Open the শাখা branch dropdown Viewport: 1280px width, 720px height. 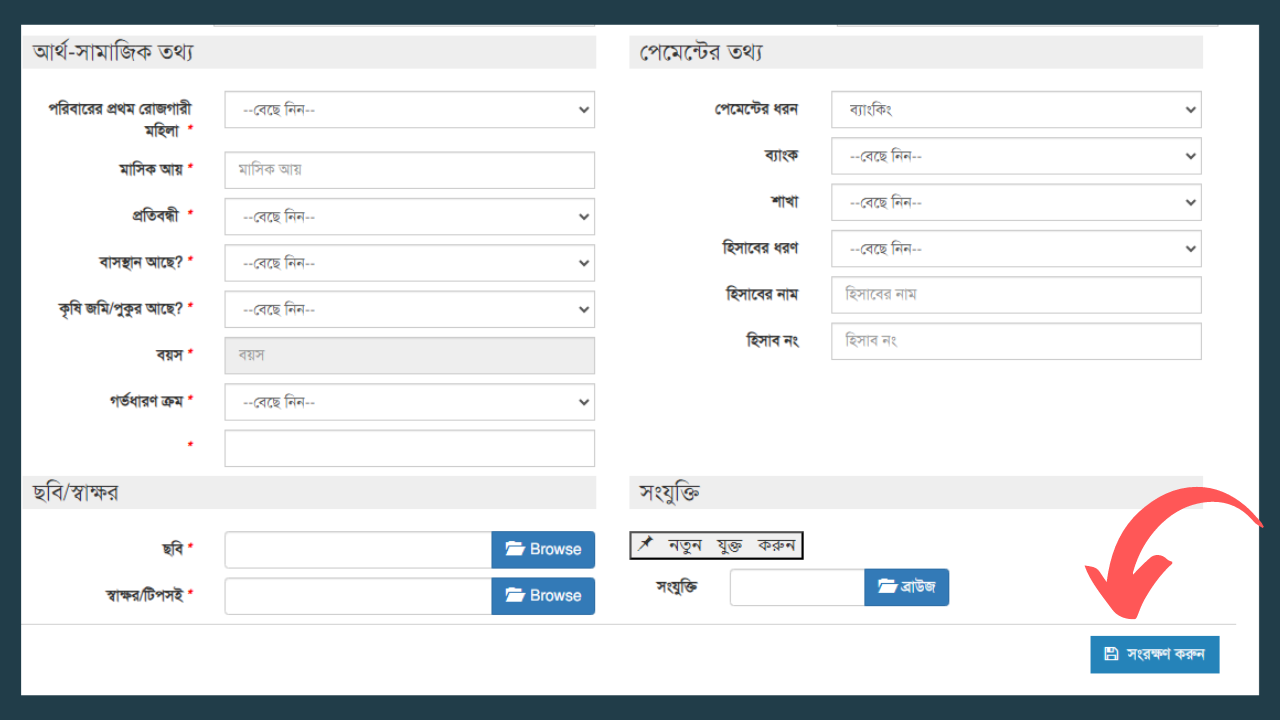point(1016,202)
